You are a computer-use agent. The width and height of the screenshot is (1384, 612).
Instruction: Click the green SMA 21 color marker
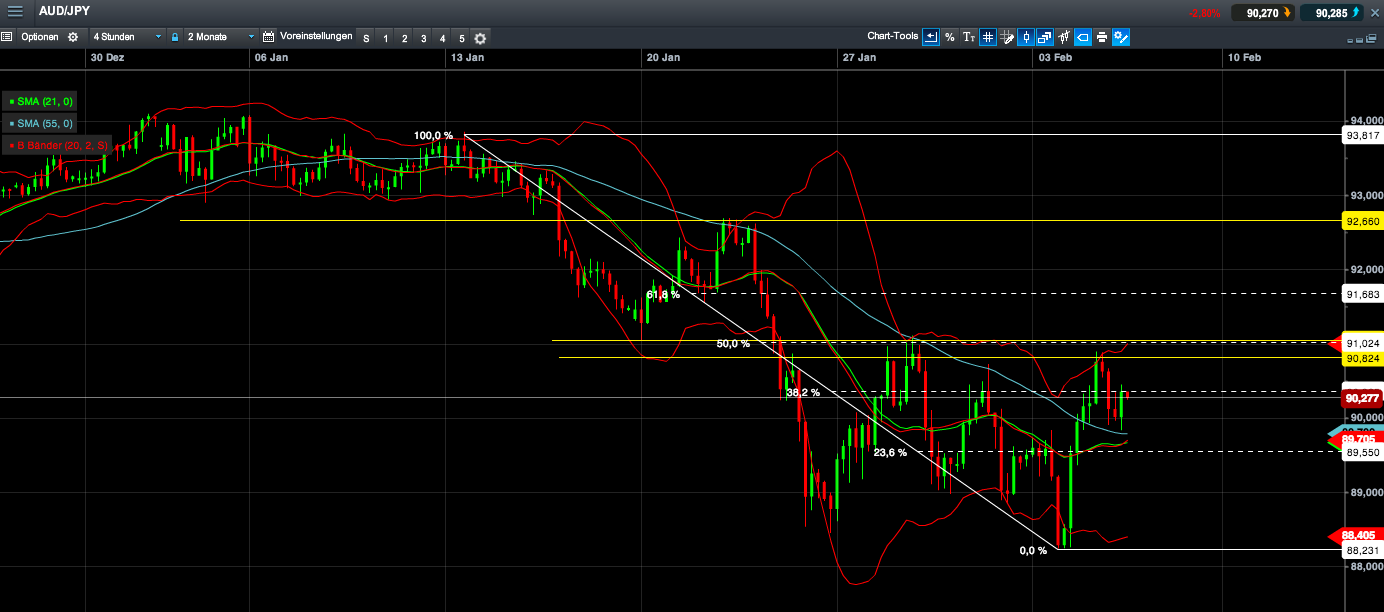click(11, 101)
